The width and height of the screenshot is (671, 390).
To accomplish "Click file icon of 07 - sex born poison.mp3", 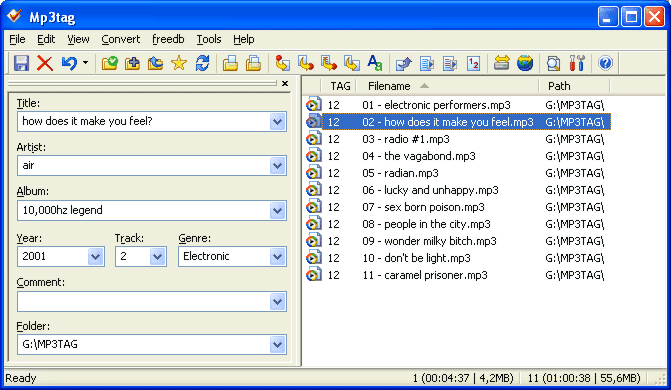I will click(313, 207).
